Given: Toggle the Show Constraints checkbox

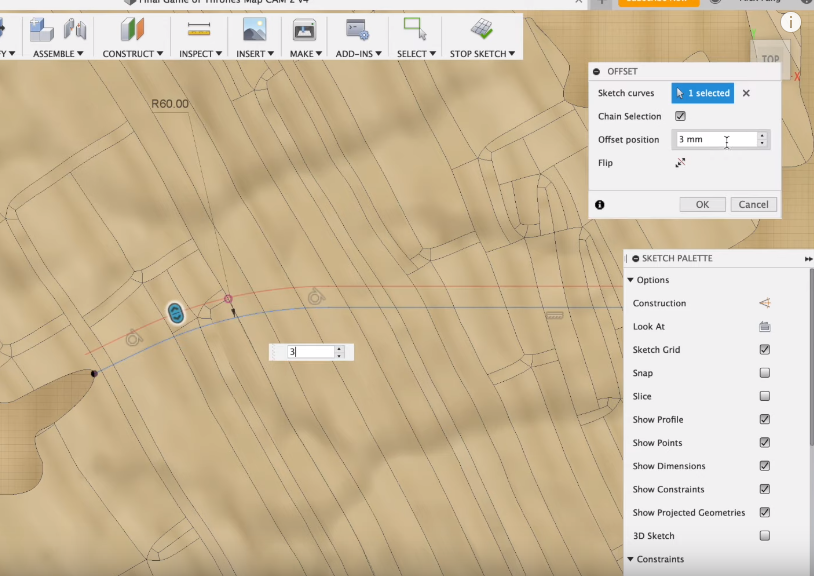Looking at the screenshot, I should click(765, 489).
